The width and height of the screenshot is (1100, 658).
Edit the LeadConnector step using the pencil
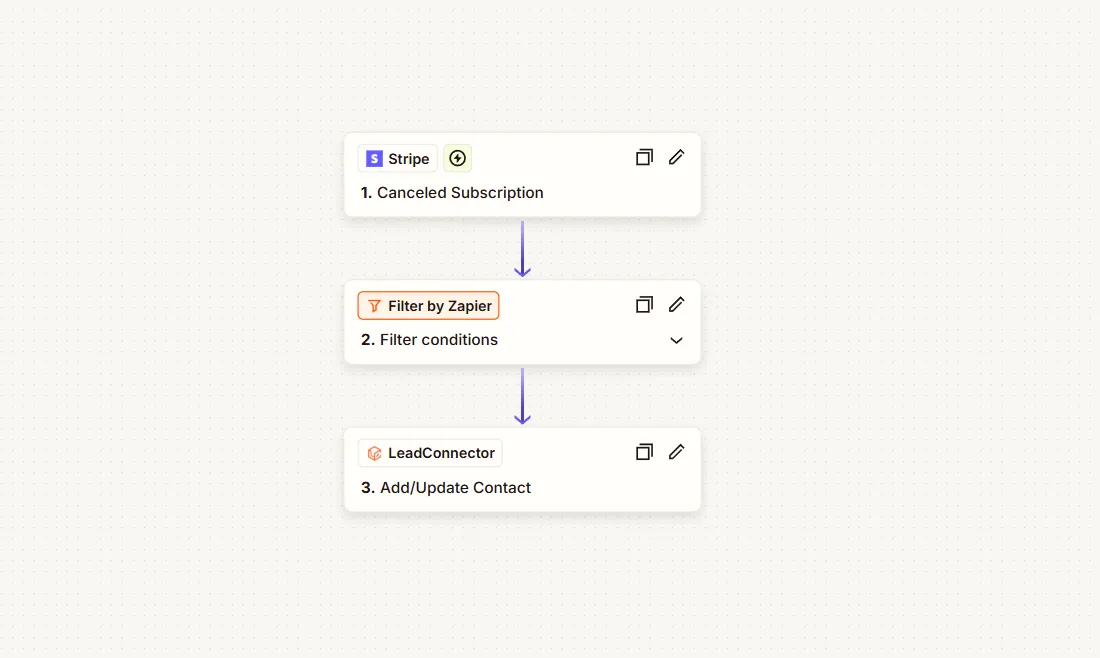[x=676, y=452]
